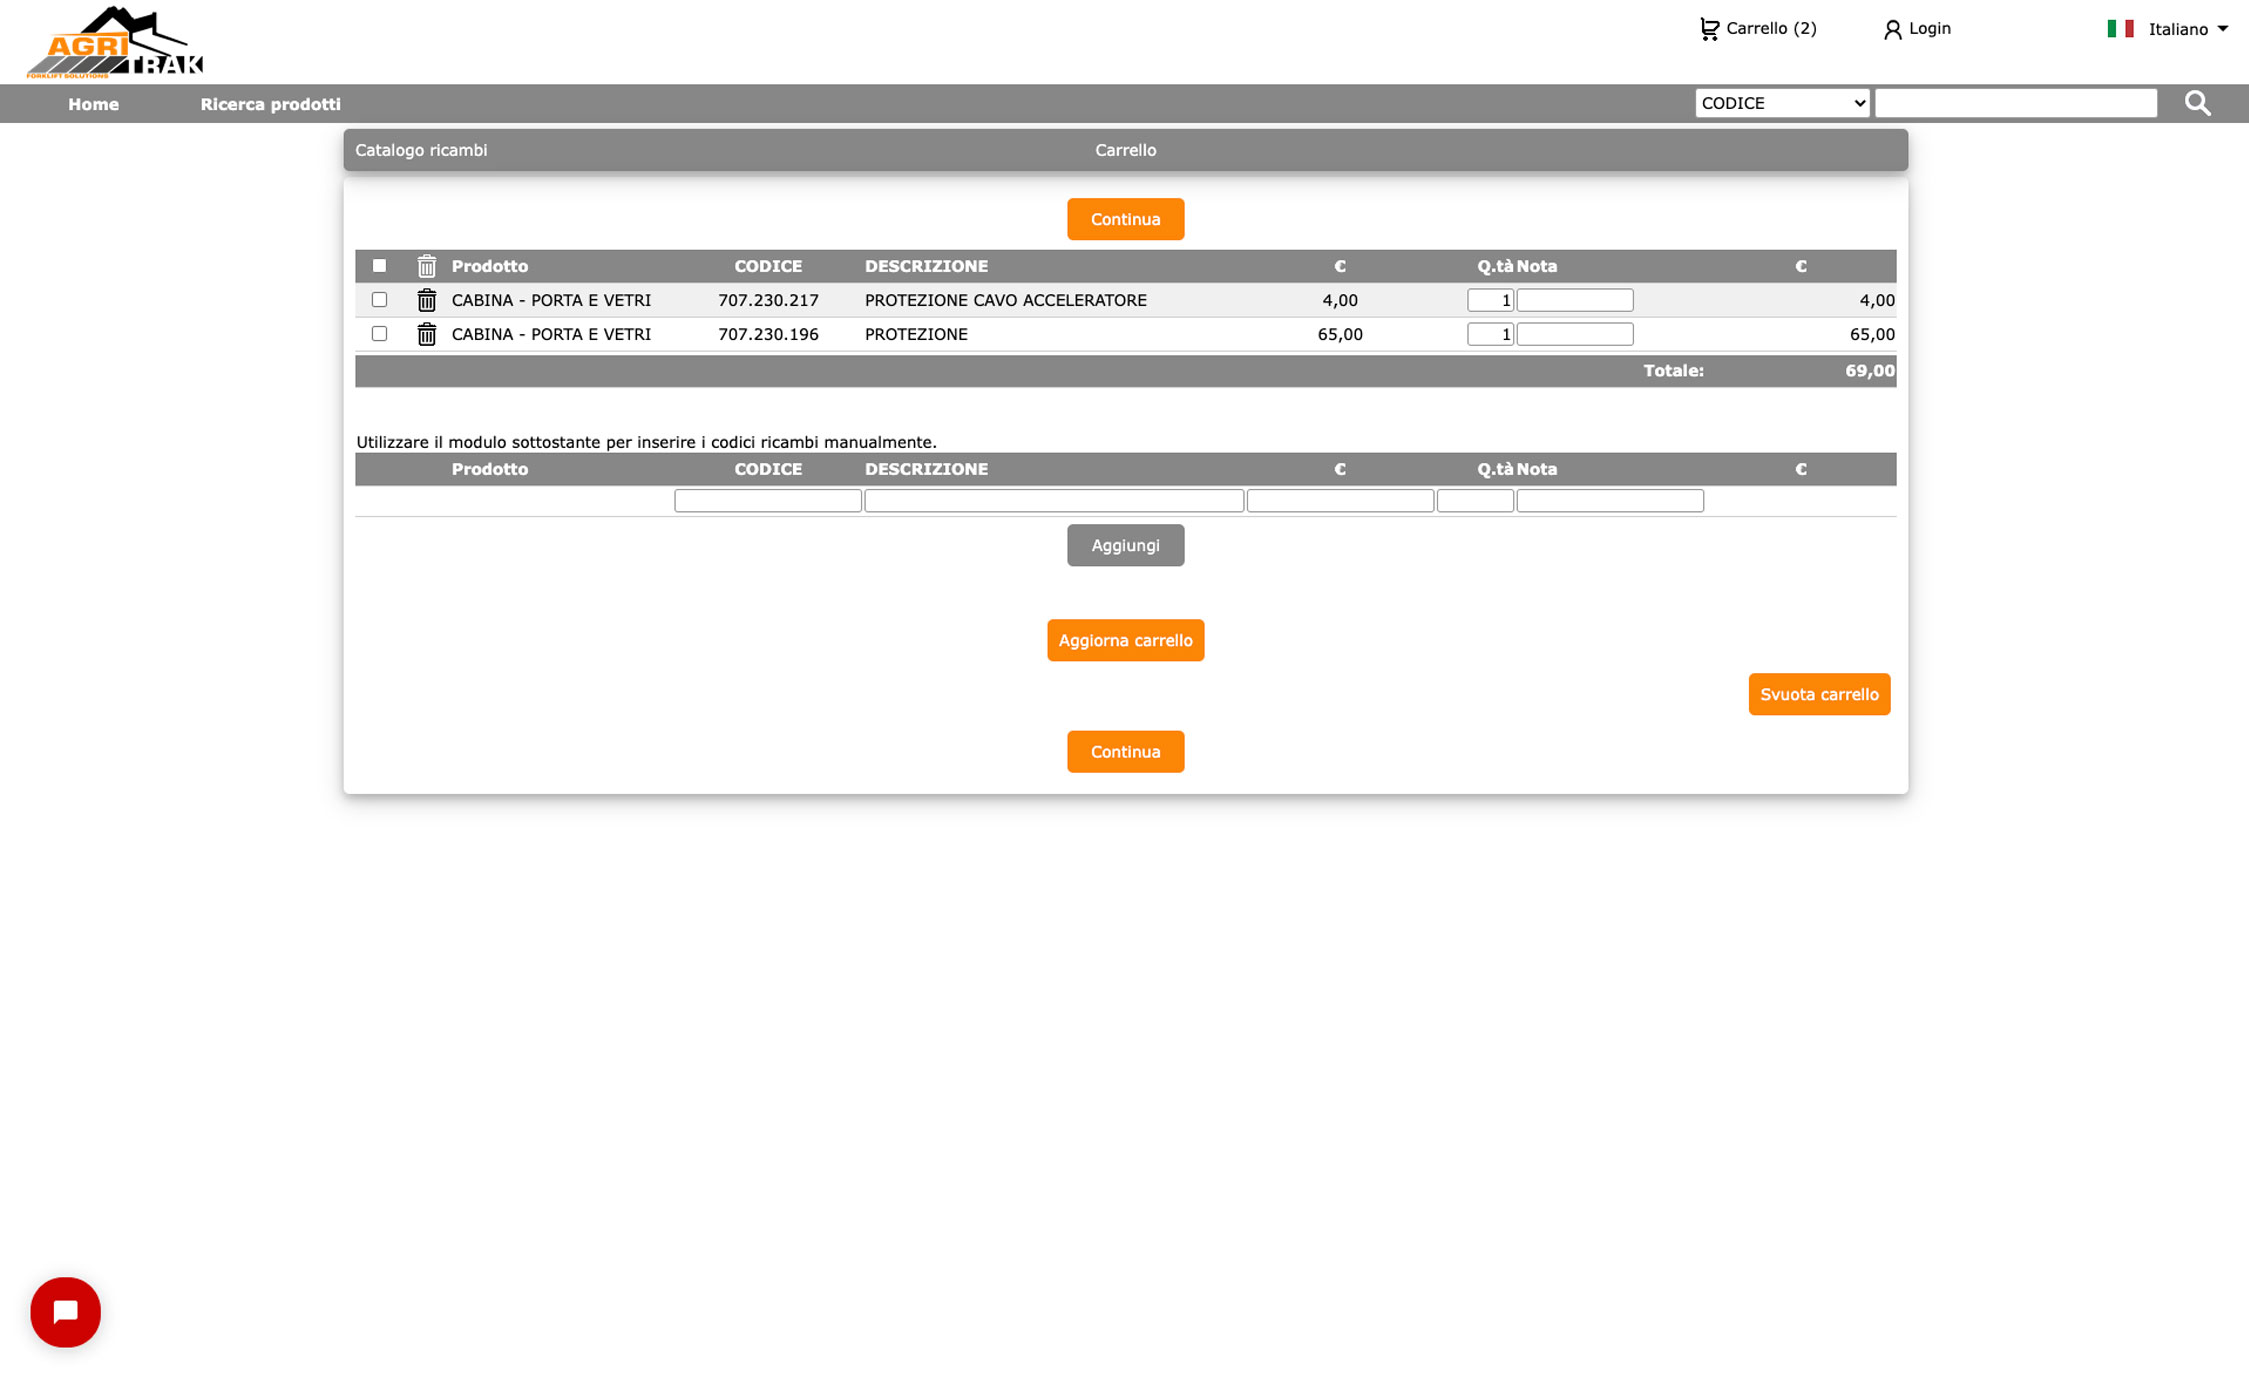Screen dimensions: 2249x1373
Task: Focus the manual Nota input field
Action: pyautogui.click(x=1610, y=501)
